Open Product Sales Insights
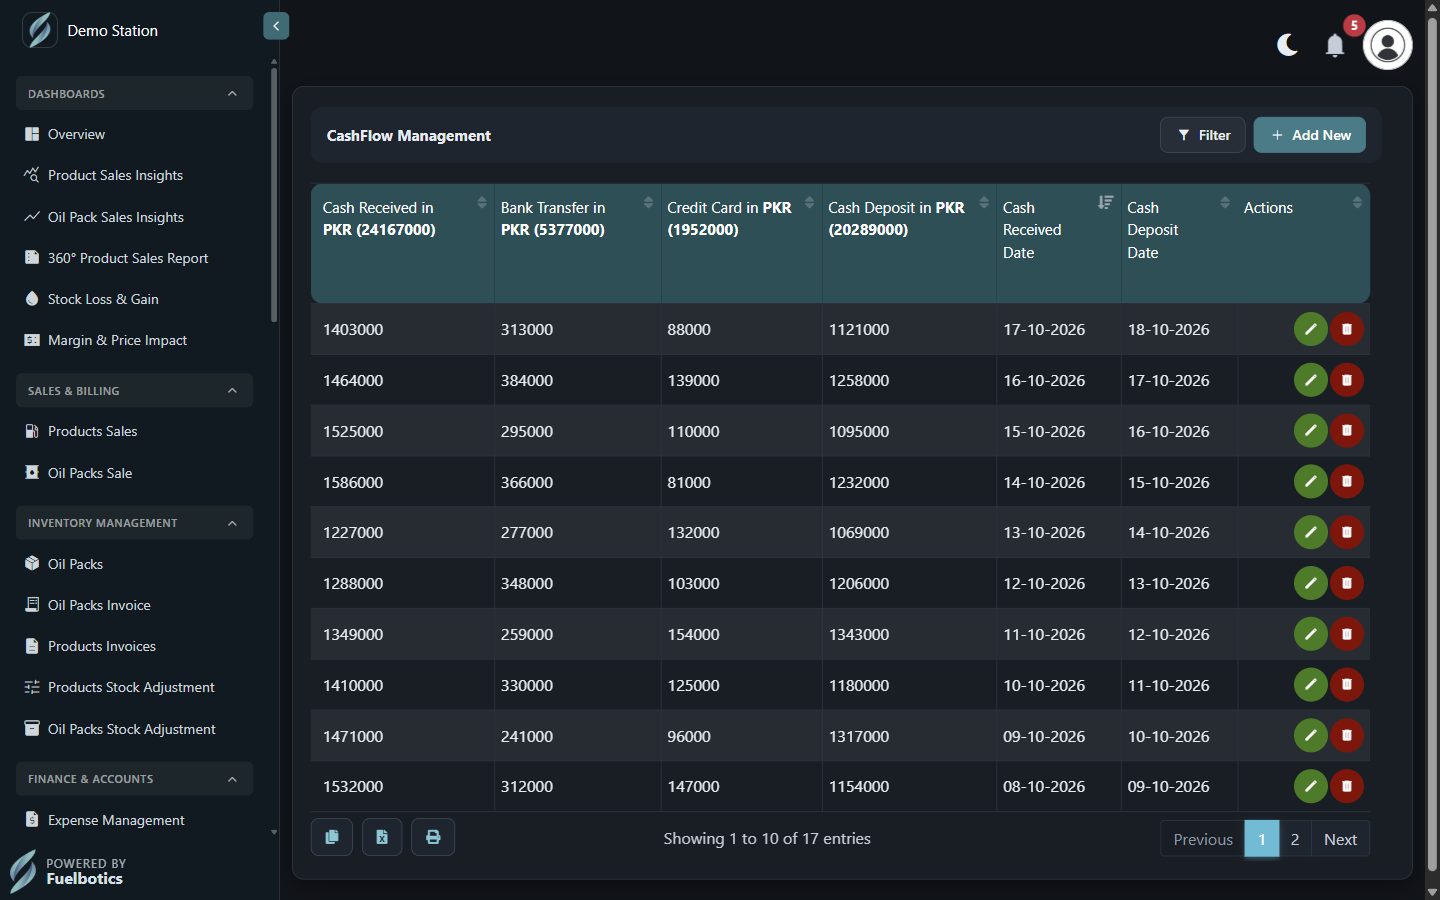 [115, 175]
